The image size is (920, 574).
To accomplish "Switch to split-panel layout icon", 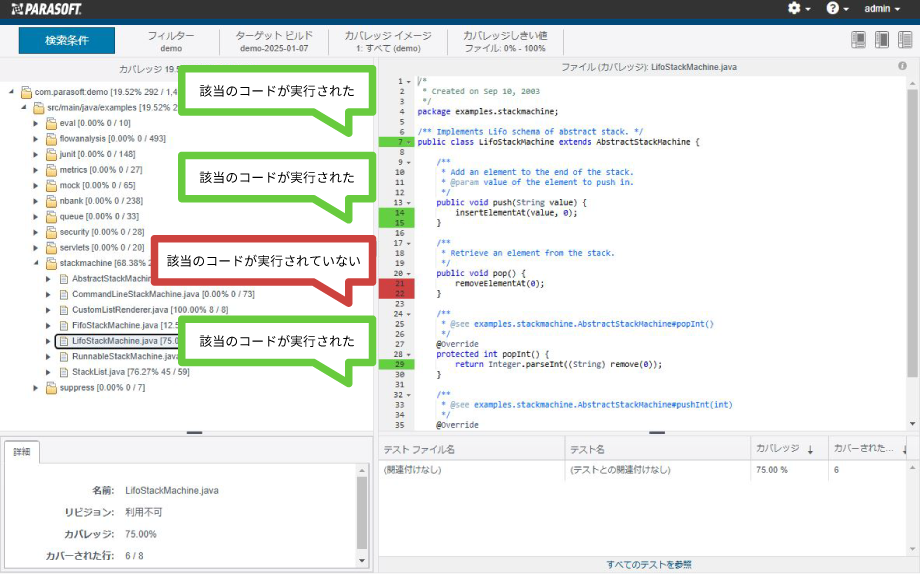I will (x=882, y=39).
